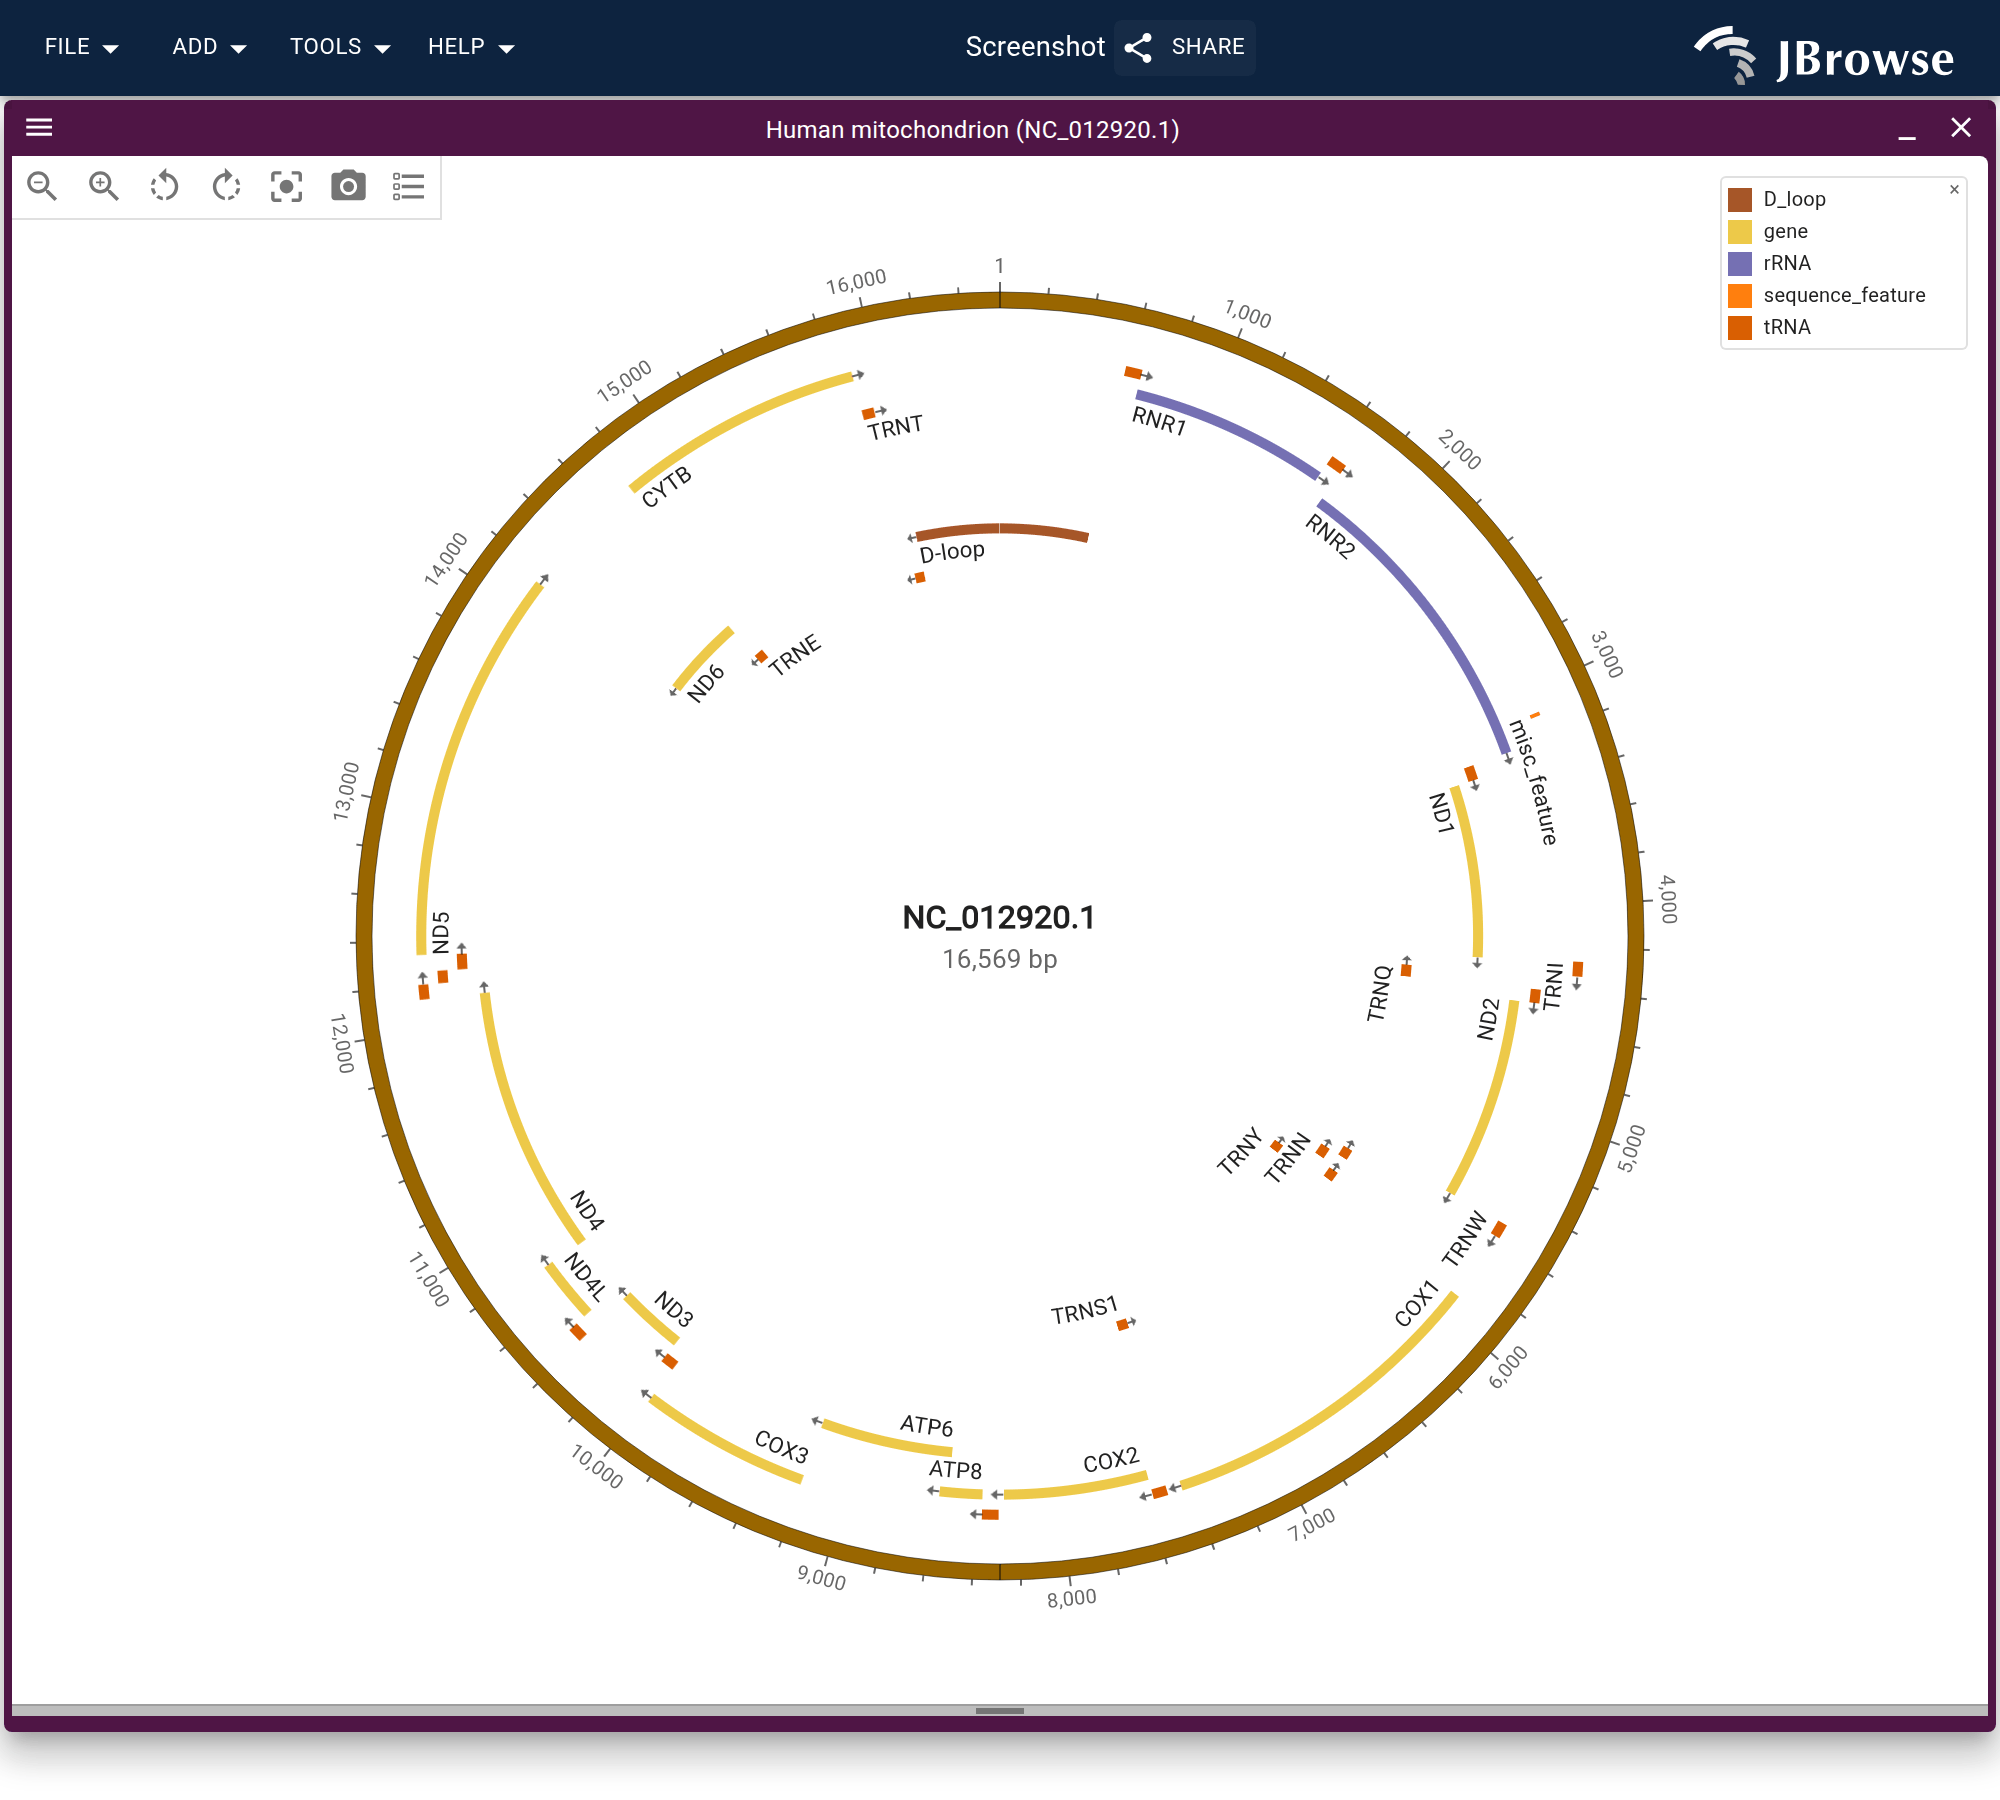The image size is (2000, 1800).
Task: Click the sequence_feature legend swatch
Action: click(x=1740, y=296)
